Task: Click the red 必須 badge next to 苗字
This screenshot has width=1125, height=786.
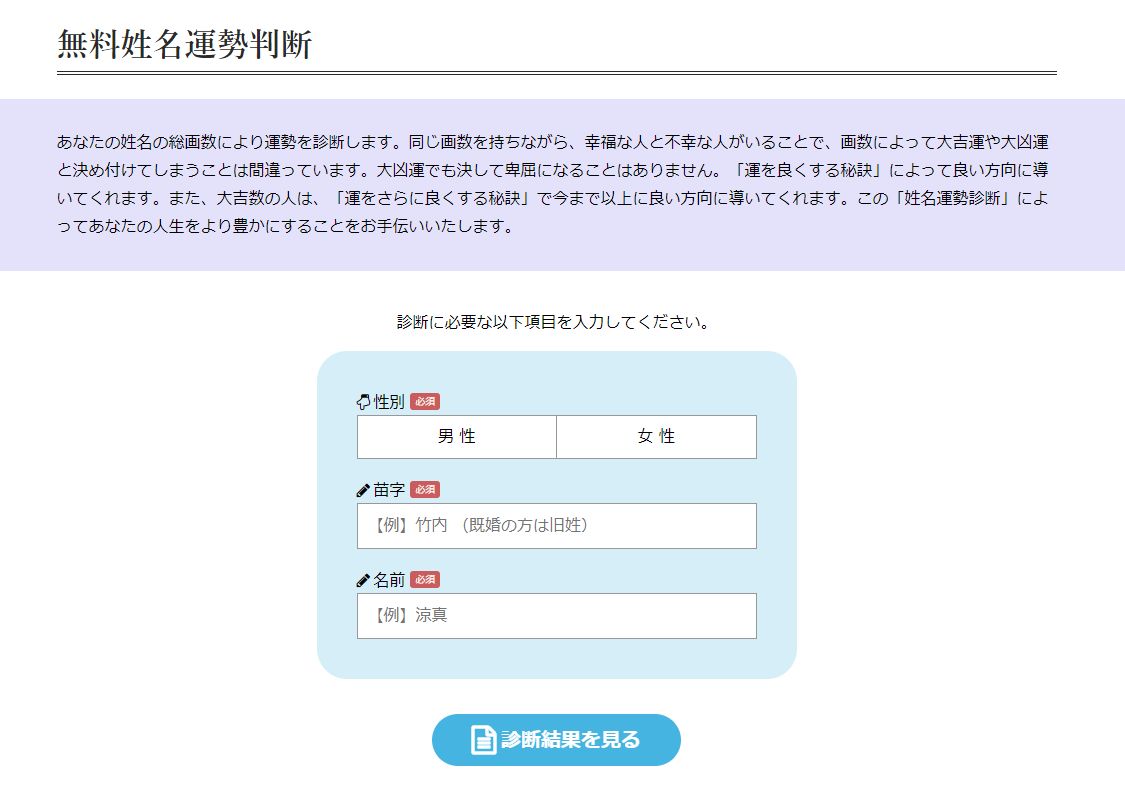Action: (425, 490)
